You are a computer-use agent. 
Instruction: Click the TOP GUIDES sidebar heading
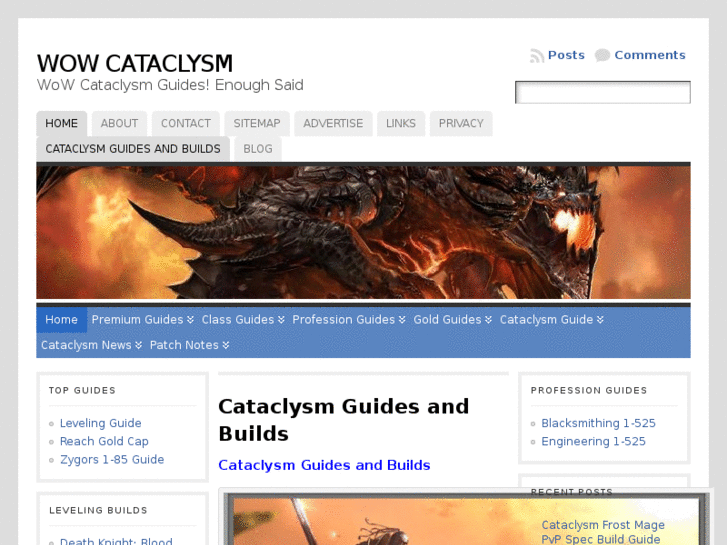pyautogui.click(x=83, y=391)
